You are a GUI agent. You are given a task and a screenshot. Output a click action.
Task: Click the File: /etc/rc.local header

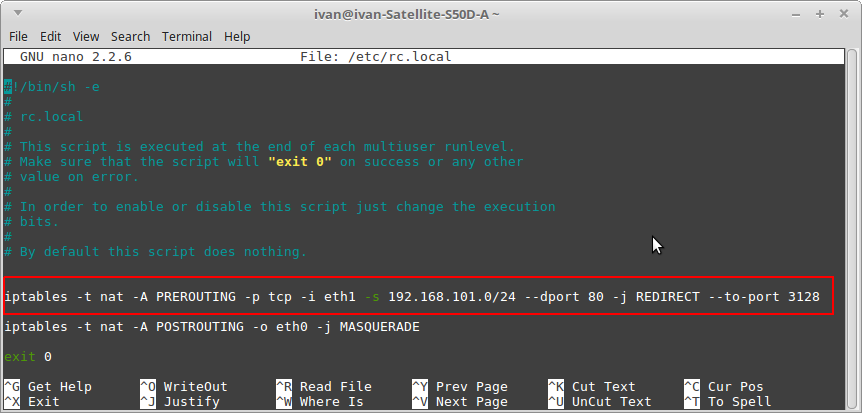376,57
